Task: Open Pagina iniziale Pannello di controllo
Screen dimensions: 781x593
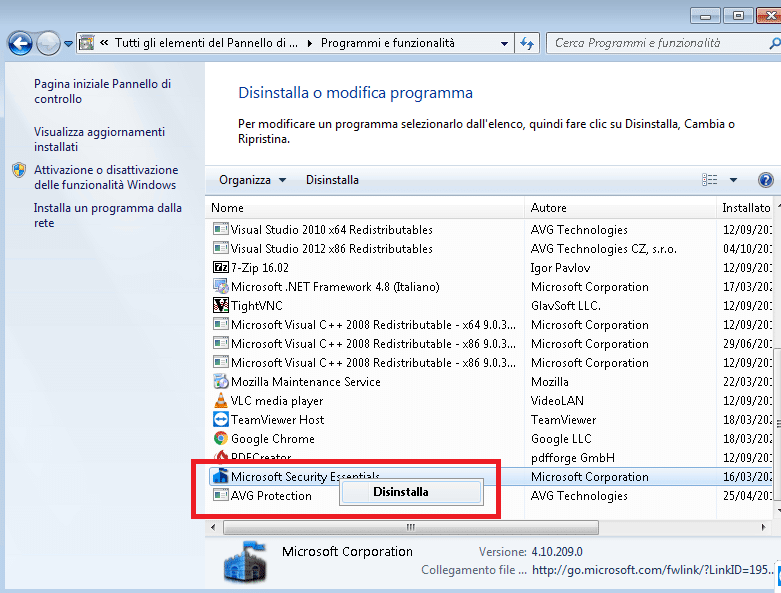Action: (x=102, y=91)
